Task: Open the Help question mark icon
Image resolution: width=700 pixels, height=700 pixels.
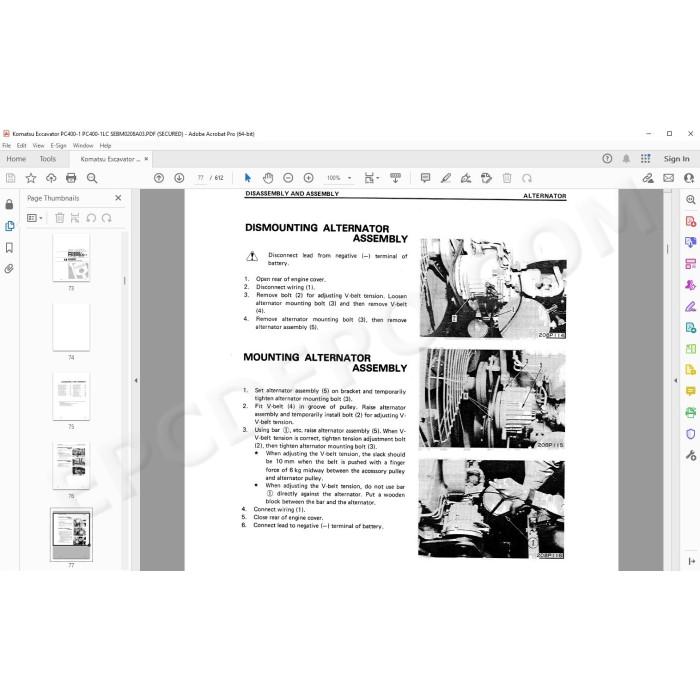Action: 607,158
